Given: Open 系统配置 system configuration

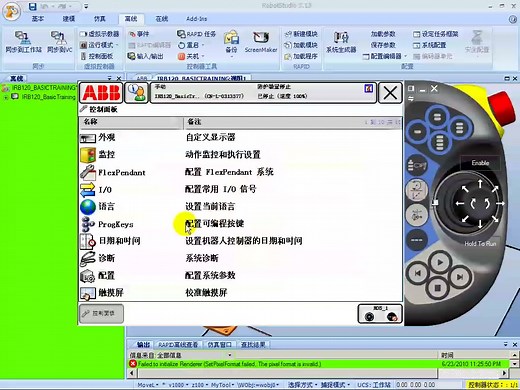Looking at the screenshot, I should pyautogui.click(x=430, y=45).
